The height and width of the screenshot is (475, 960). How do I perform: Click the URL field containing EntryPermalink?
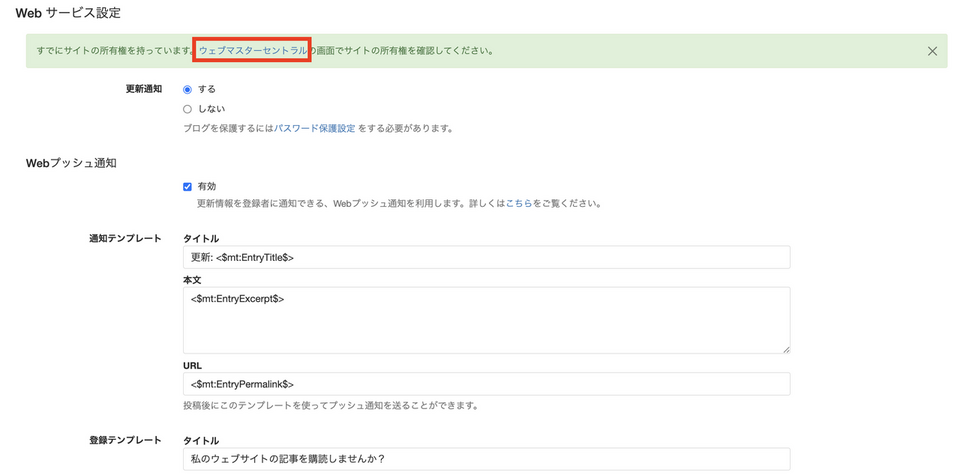(486, 384)
